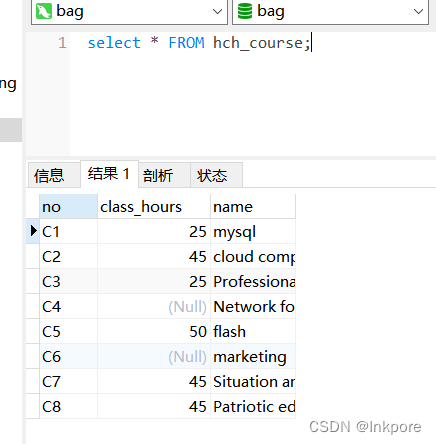The image size is (436, 444).
Task: Select the Professiona name cell
Action: 253,281
